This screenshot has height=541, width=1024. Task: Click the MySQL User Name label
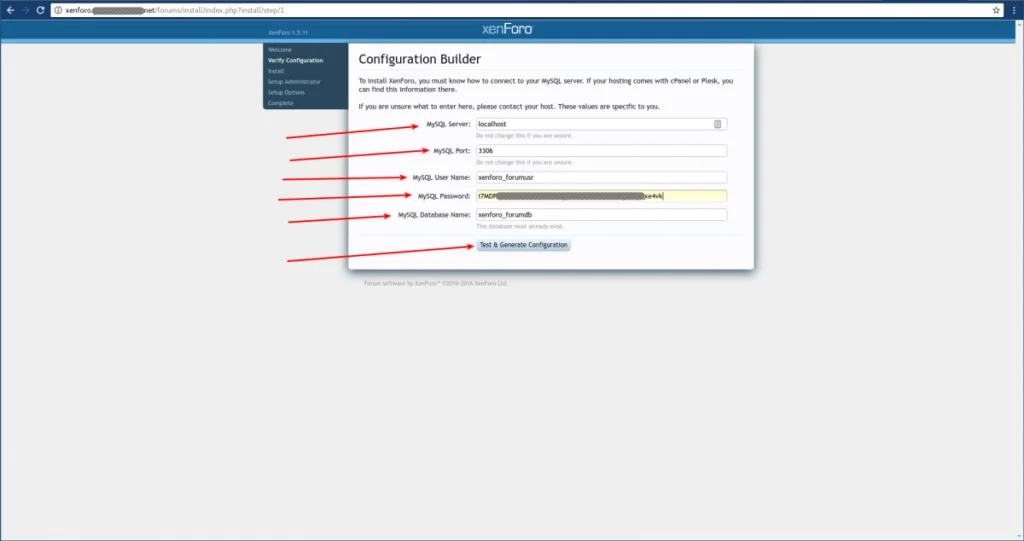(441, 178)
